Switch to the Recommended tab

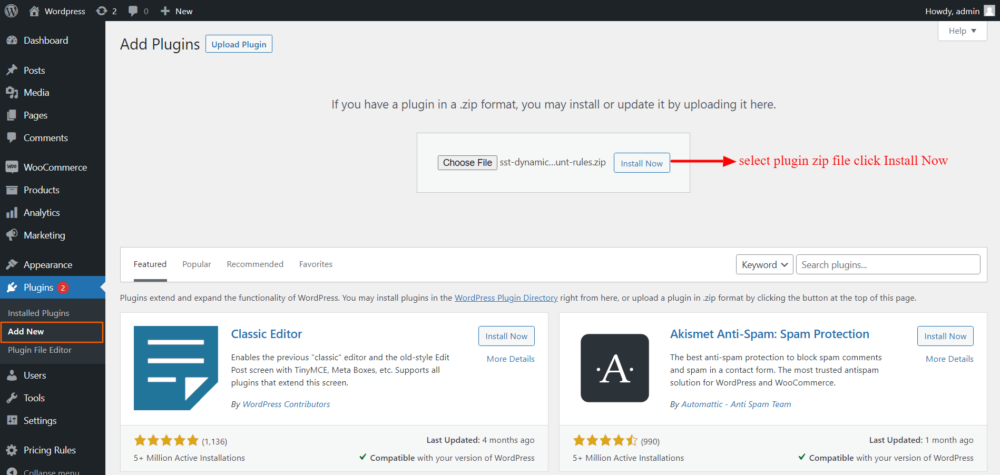pyautogui.click(x=255, y=264)
